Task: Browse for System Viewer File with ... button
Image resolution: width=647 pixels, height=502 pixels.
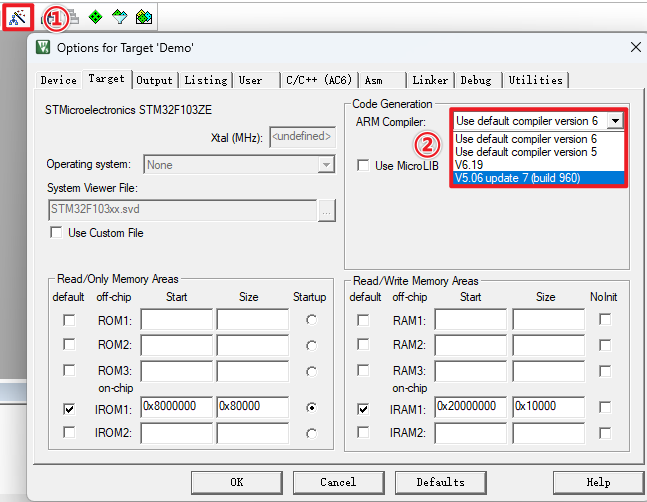Action: (x=325, y=210)
